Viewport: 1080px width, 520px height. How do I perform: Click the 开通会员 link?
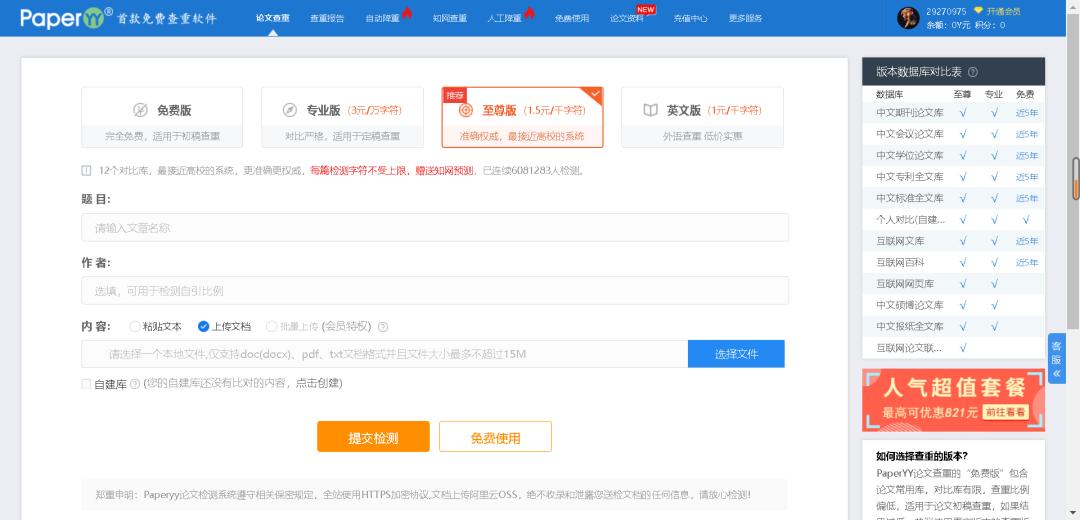pyautogui.click(x=1004, y=11)
